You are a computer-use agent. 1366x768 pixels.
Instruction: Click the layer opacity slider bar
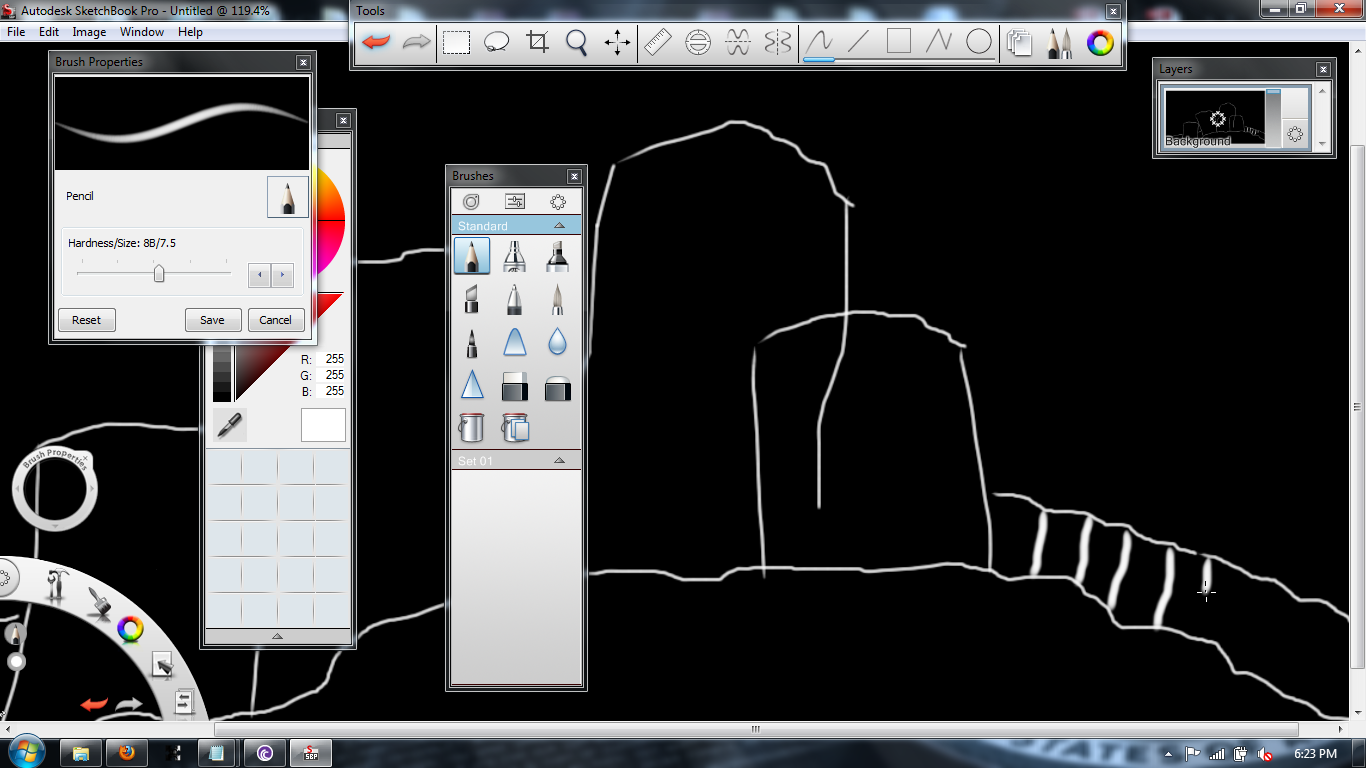(x=1273, y=119)
